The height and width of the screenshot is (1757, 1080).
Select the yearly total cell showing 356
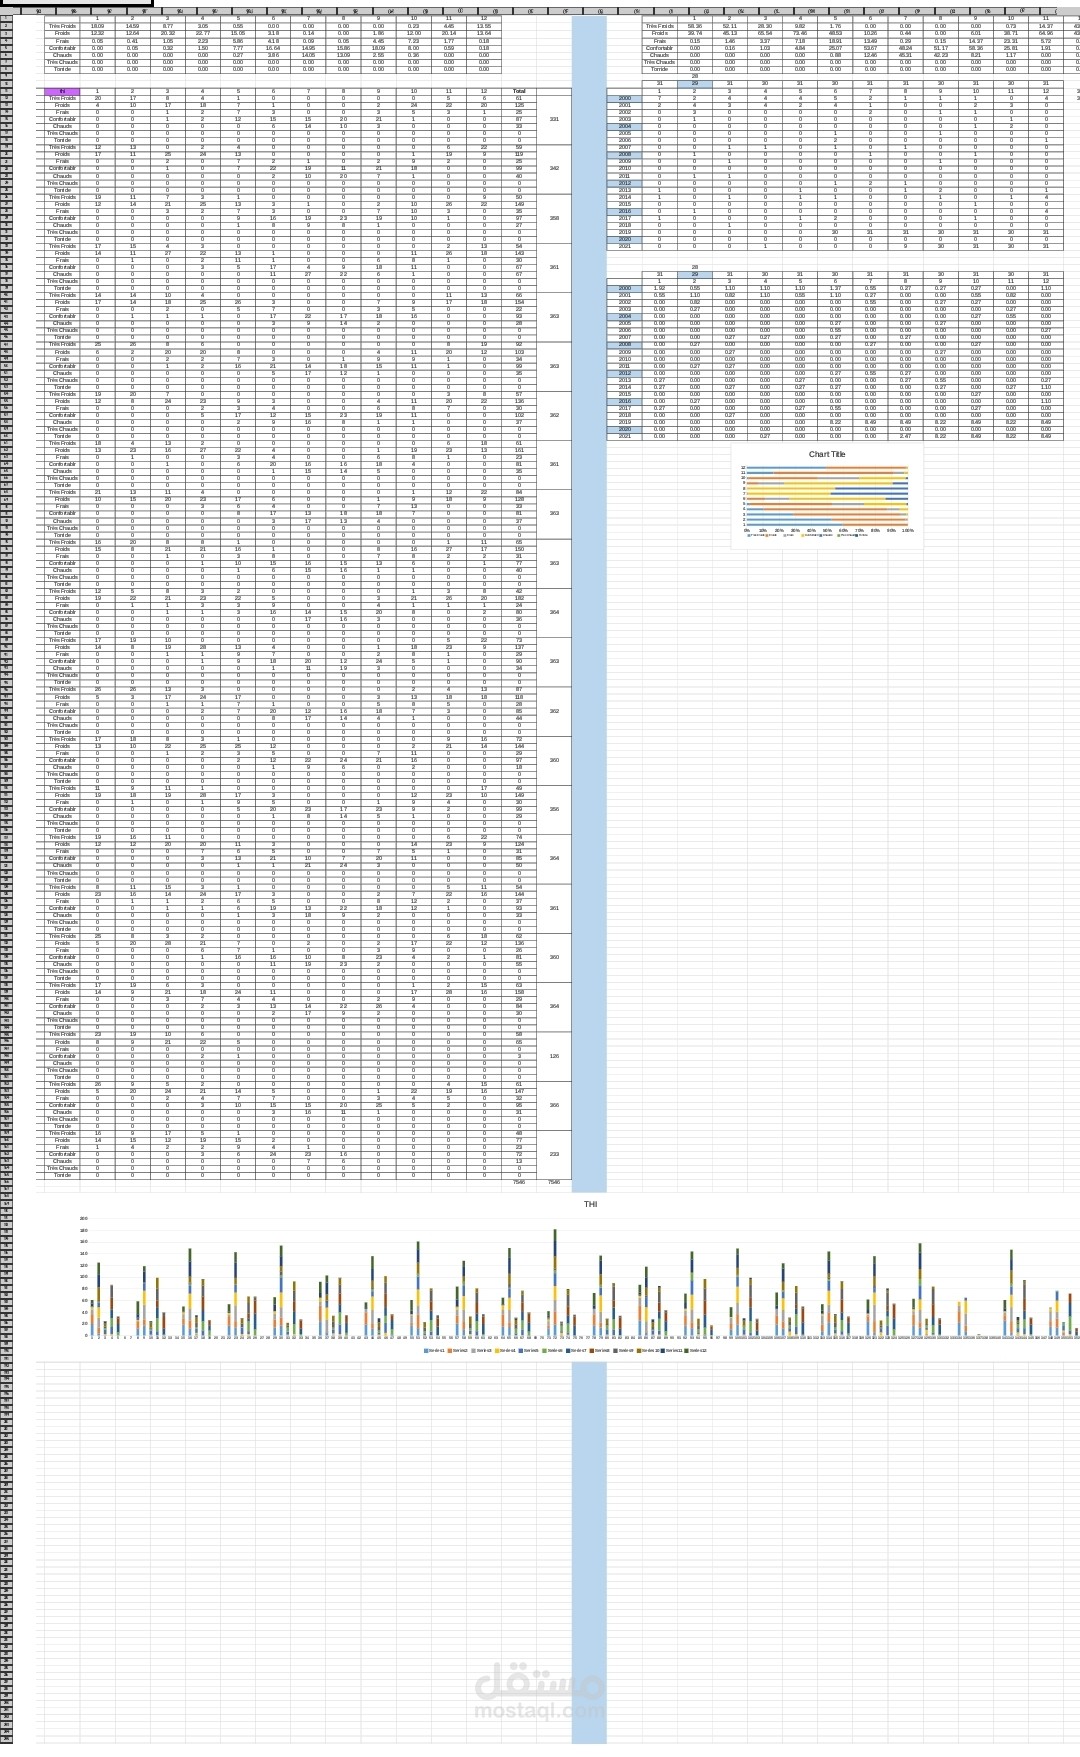[554, 809]
